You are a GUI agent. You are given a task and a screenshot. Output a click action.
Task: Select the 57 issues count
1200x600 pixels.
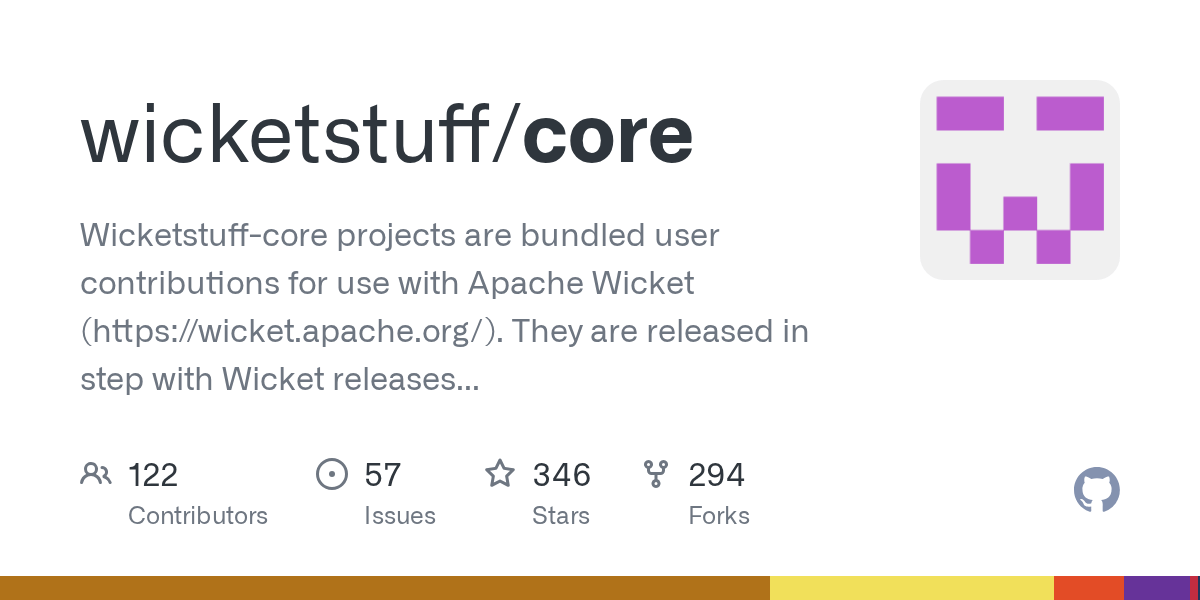pyautogui.click(x=383, y=475)
